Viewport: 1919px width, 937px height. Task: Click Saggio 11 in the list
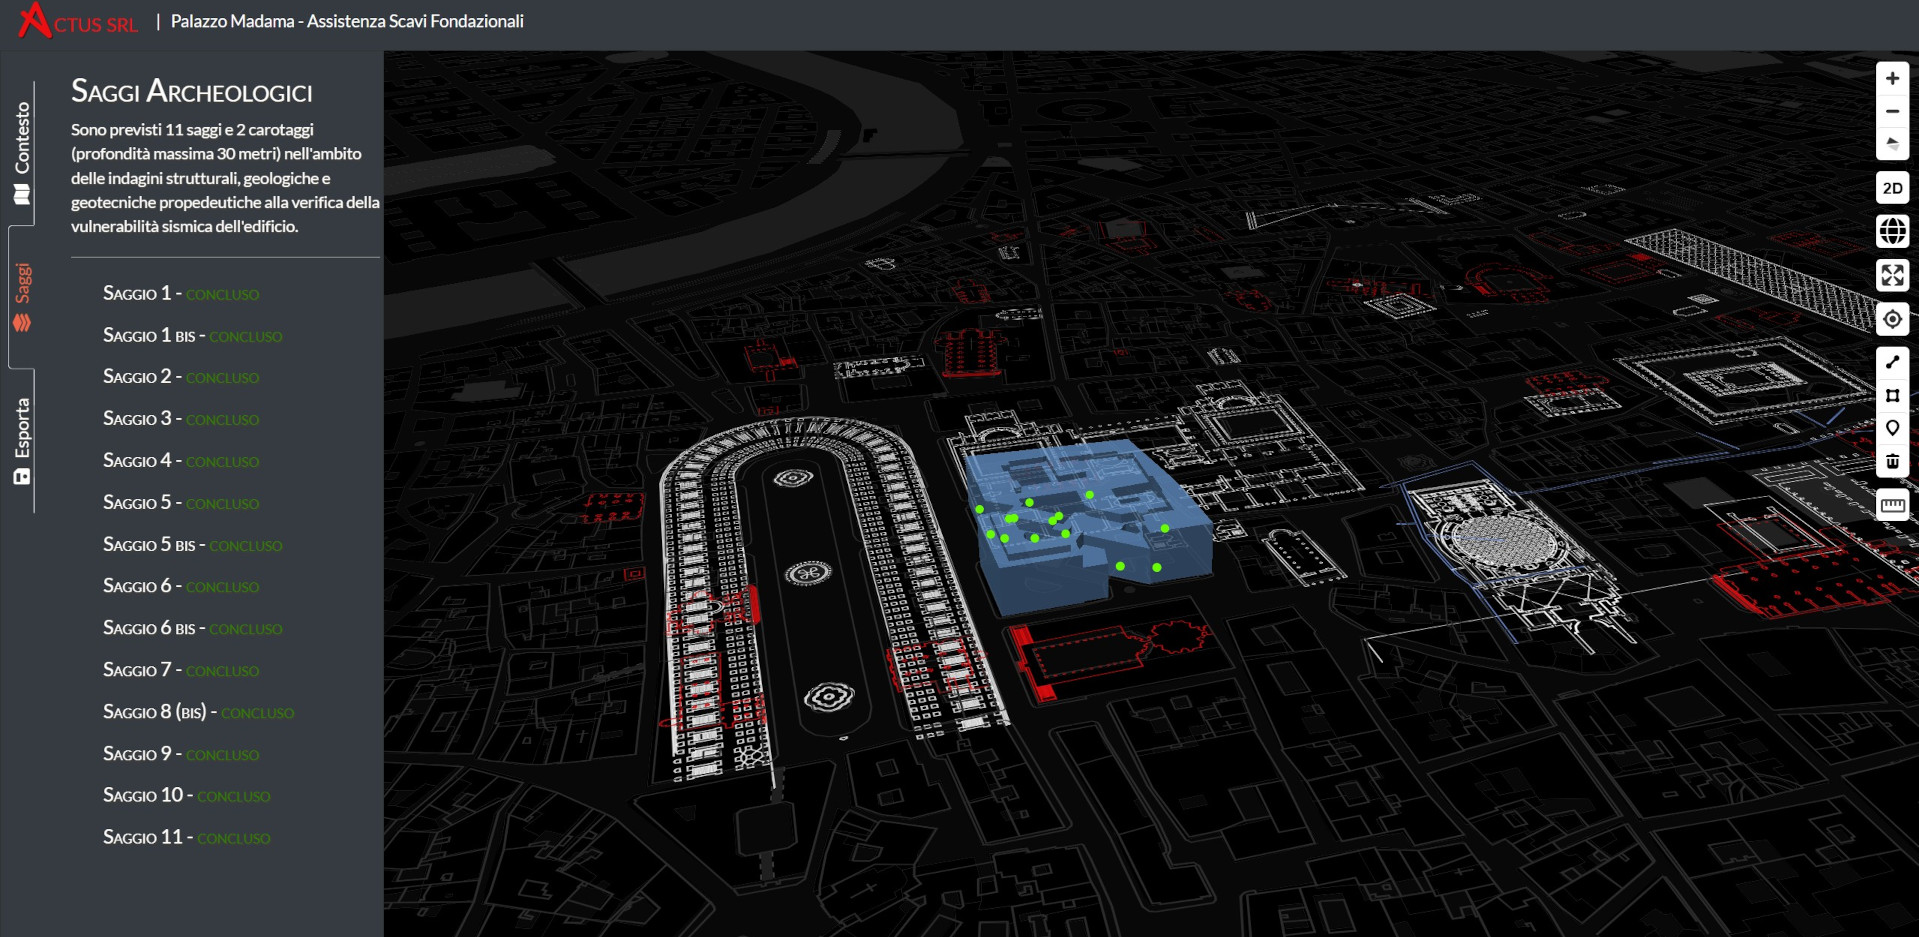pos(143,837)
